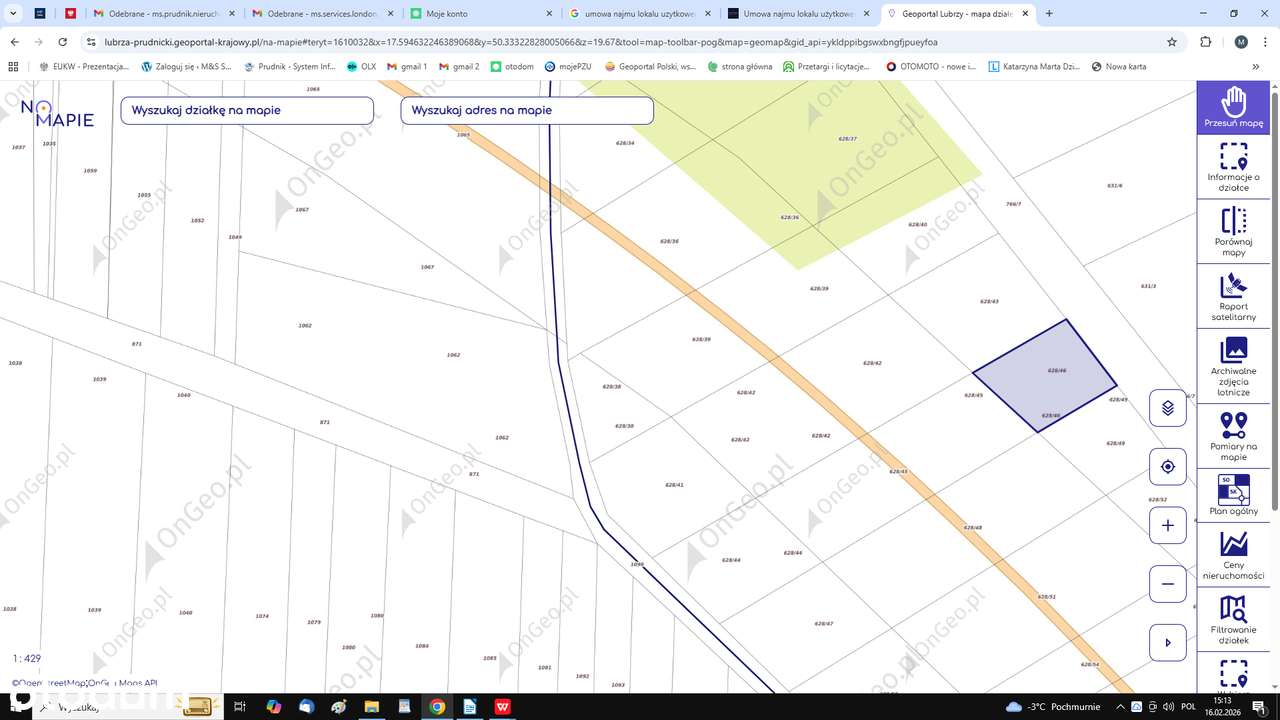Bookmark this page with star icon
Image resolution: width=1280 pixels, height=720 pixels.
pos(1172,42)
